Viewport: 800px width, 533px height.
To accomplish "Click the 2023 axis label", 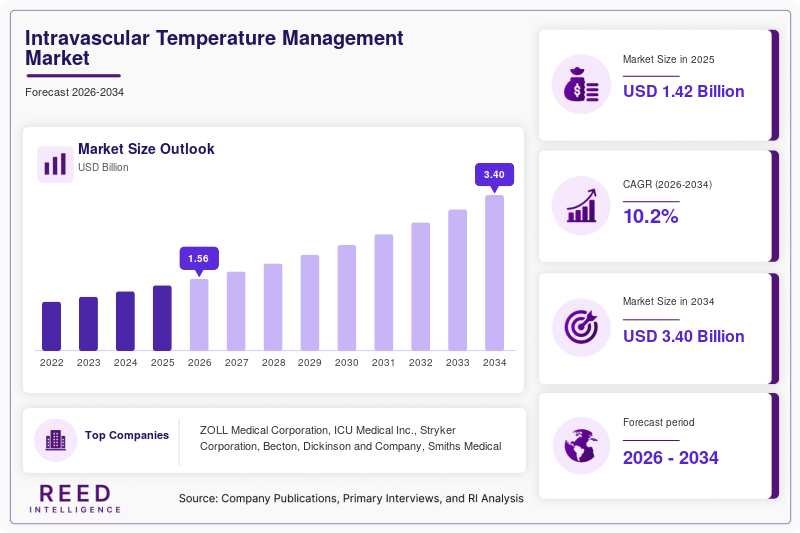I will 88,363.
